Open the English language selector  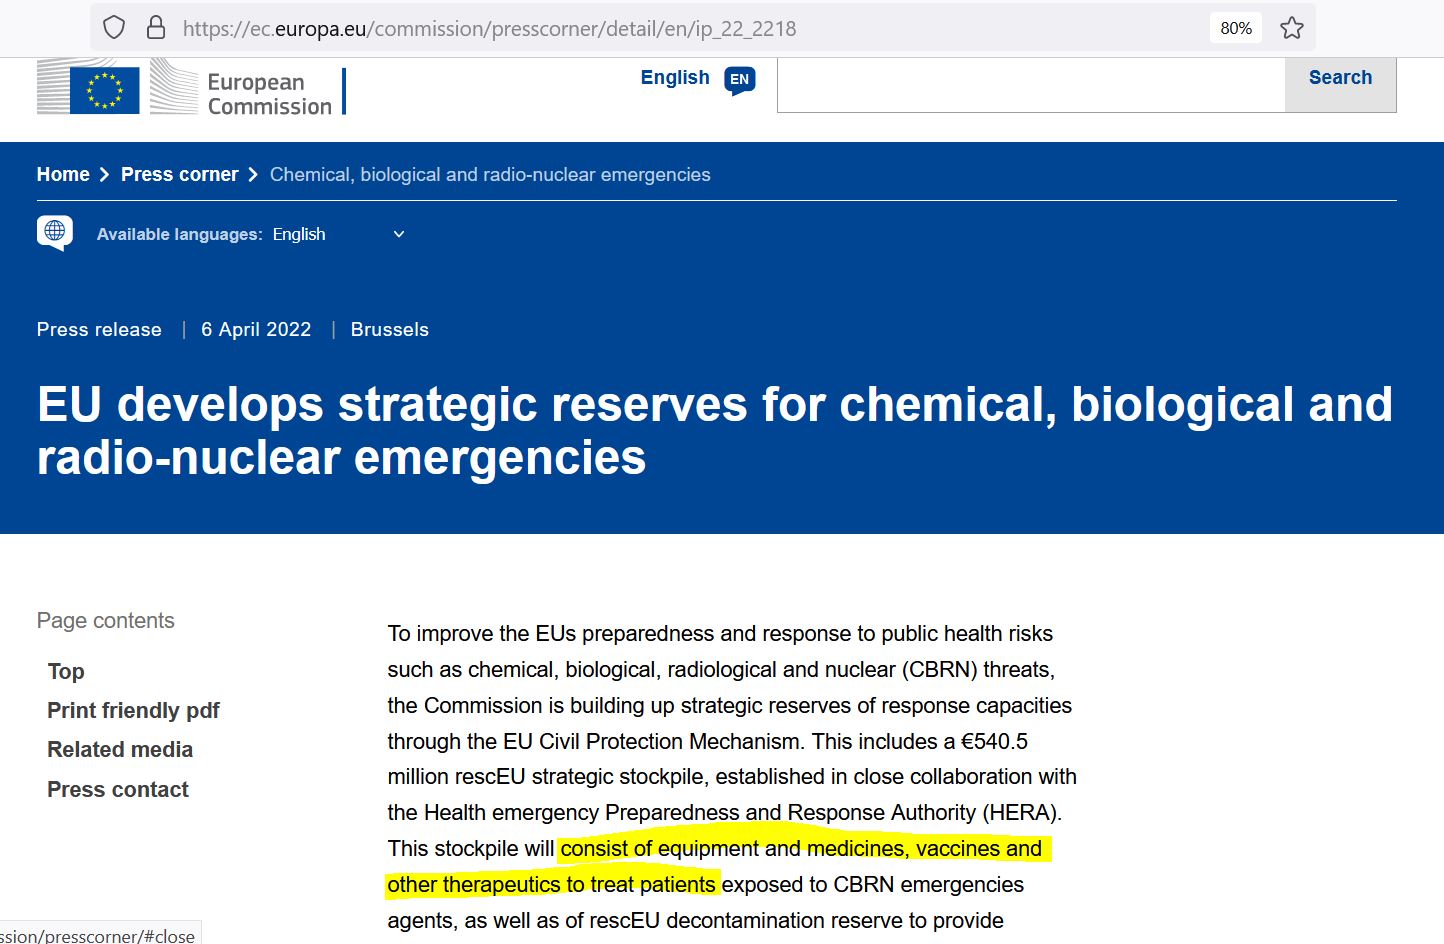(675, 78)
